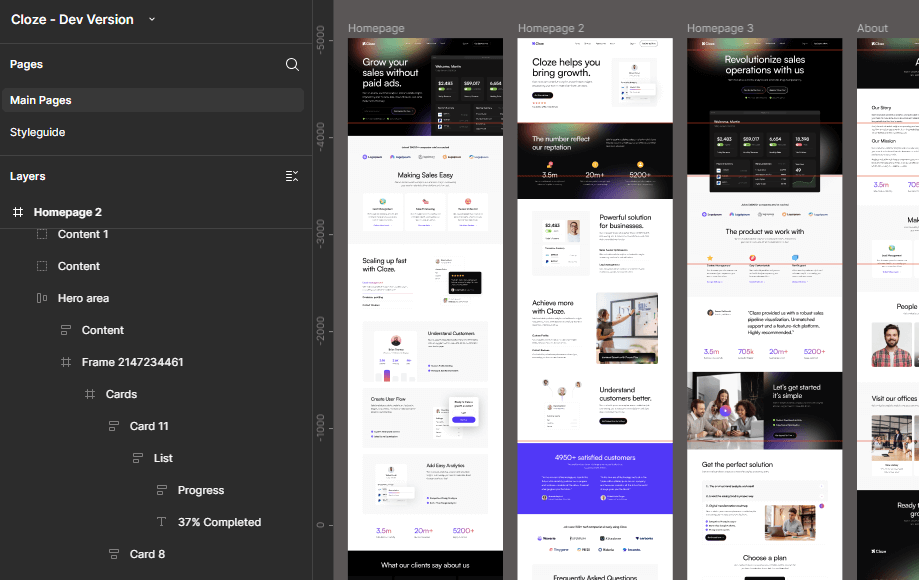Select the Content group layer below Content 1
Image resolution: width=919 pixels, height=580 pixels.
coord(79,266)
